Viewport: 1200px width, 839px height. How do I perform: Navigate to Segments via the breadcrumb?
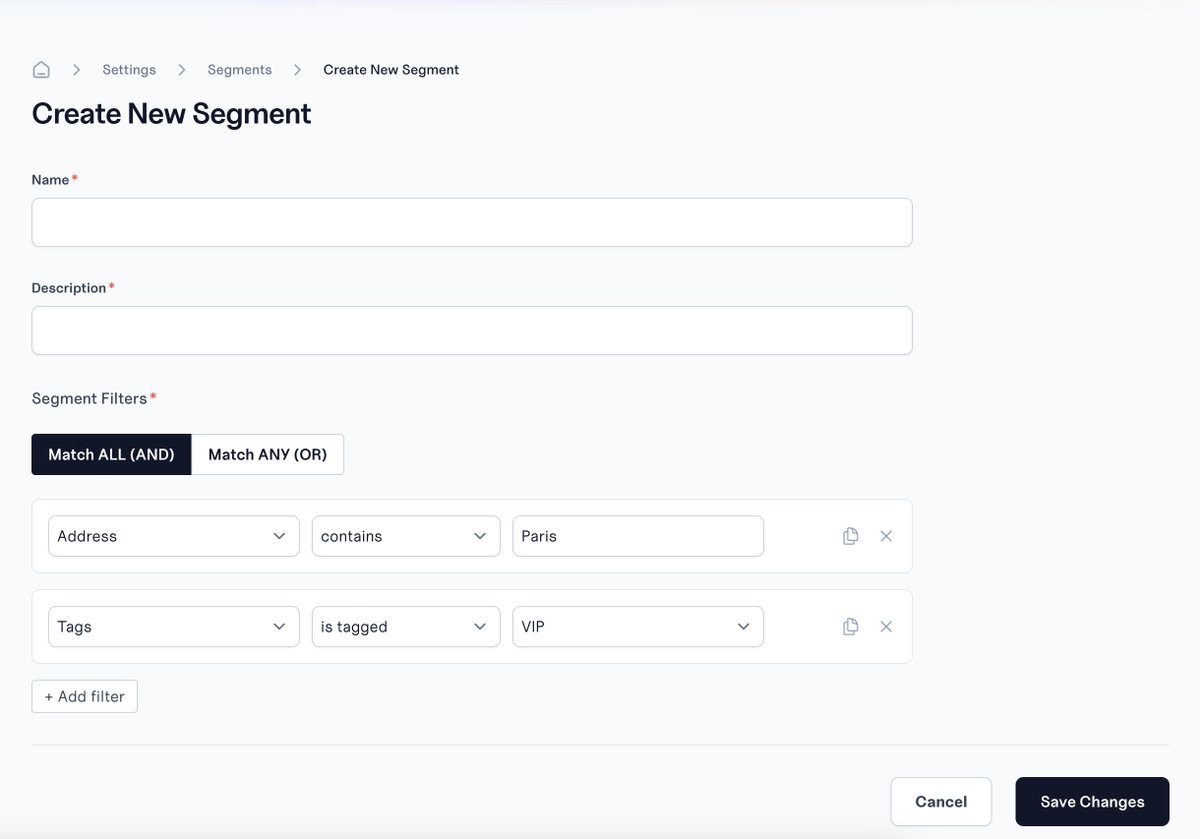coord(239,69)
